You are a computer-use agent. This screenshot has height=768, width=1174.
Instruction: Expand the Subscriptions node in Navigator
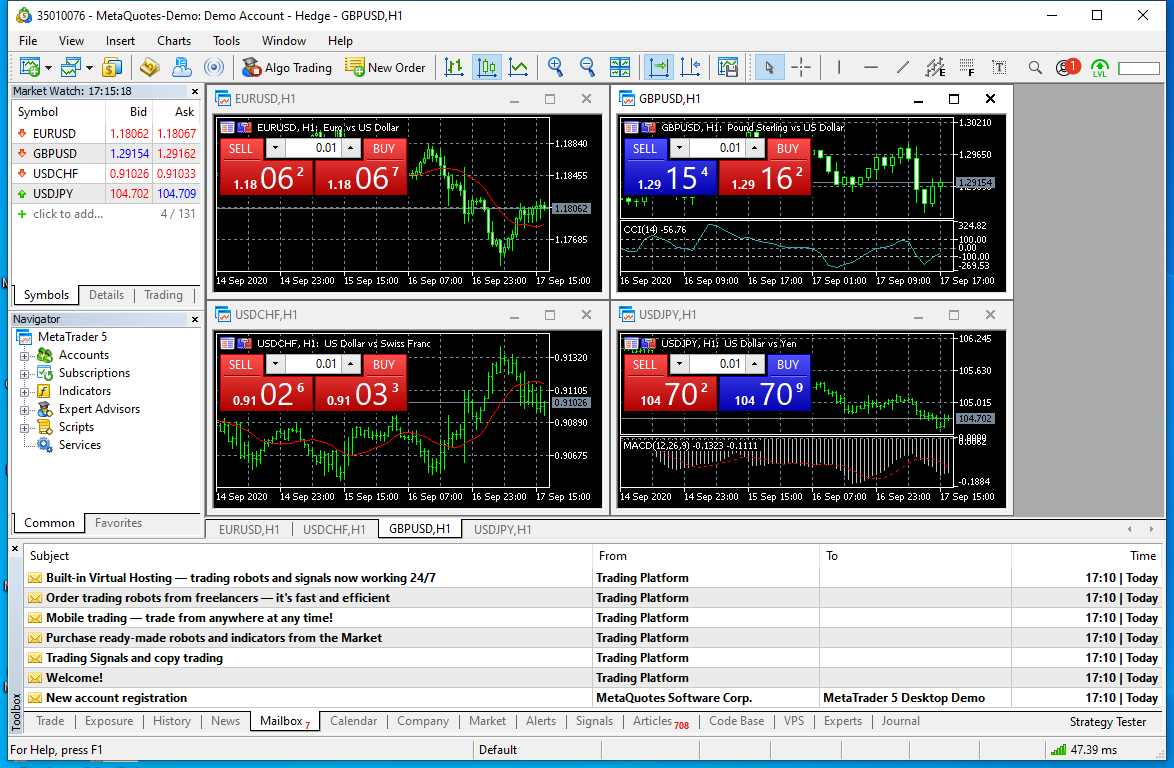click(x=25, y=374)
